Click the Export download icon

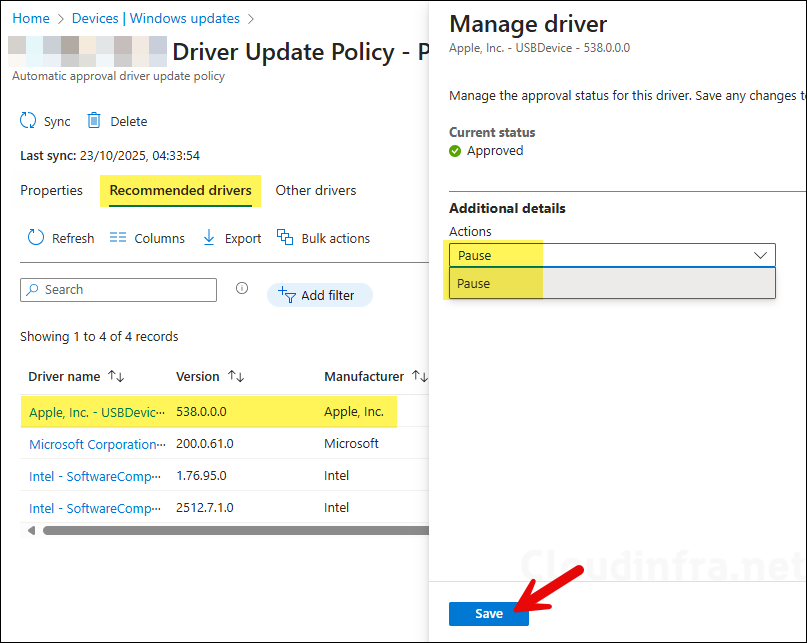[209, 238]
